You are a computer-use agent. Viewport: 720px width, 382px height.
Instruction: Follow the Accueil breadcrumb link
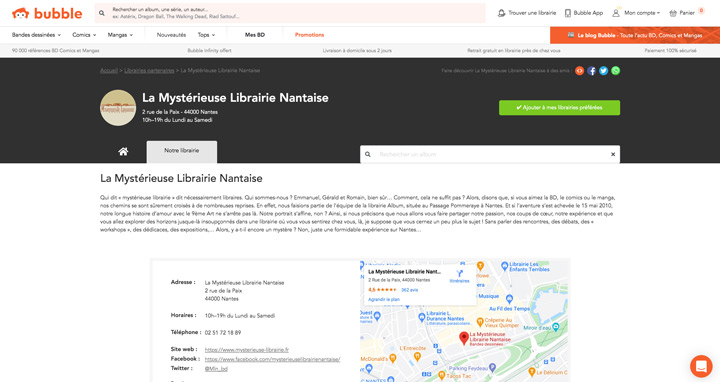pyautogui.click(x=109, y=71)
